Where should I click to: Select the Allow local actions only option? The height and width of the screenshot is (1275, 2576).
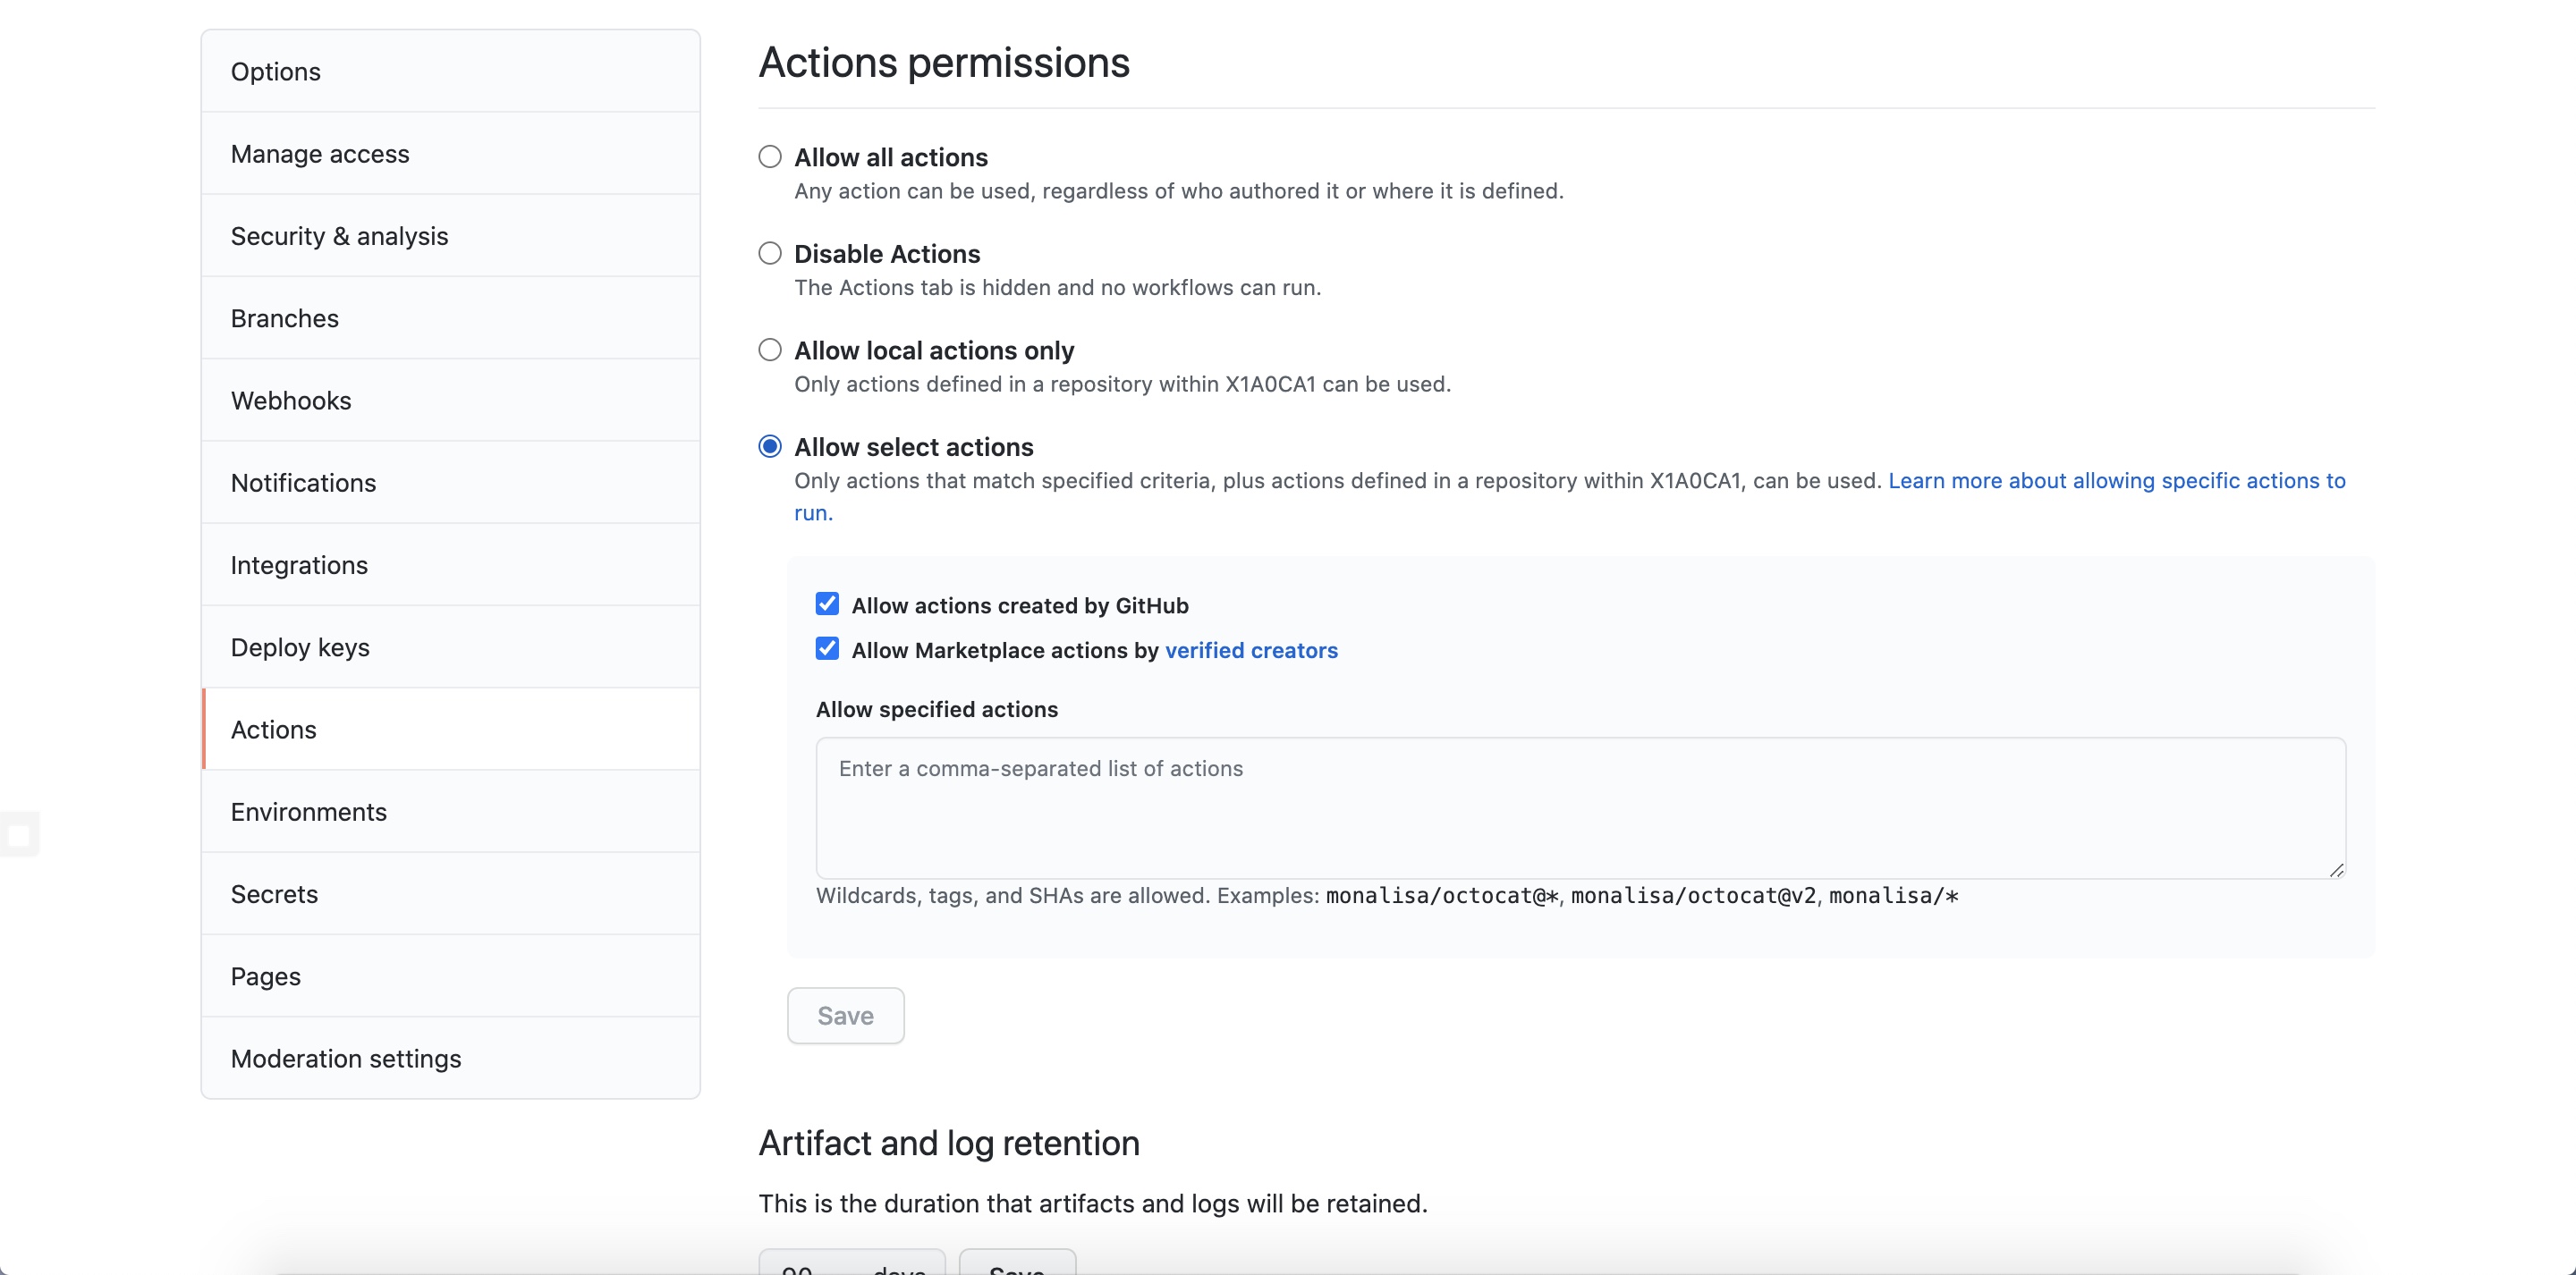click(769, 350)
